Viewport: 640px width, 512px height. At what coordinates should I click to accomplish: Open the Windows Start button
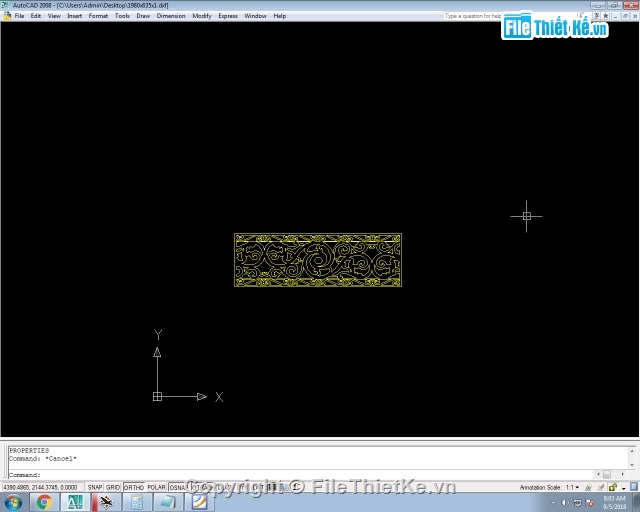point(13,502)
